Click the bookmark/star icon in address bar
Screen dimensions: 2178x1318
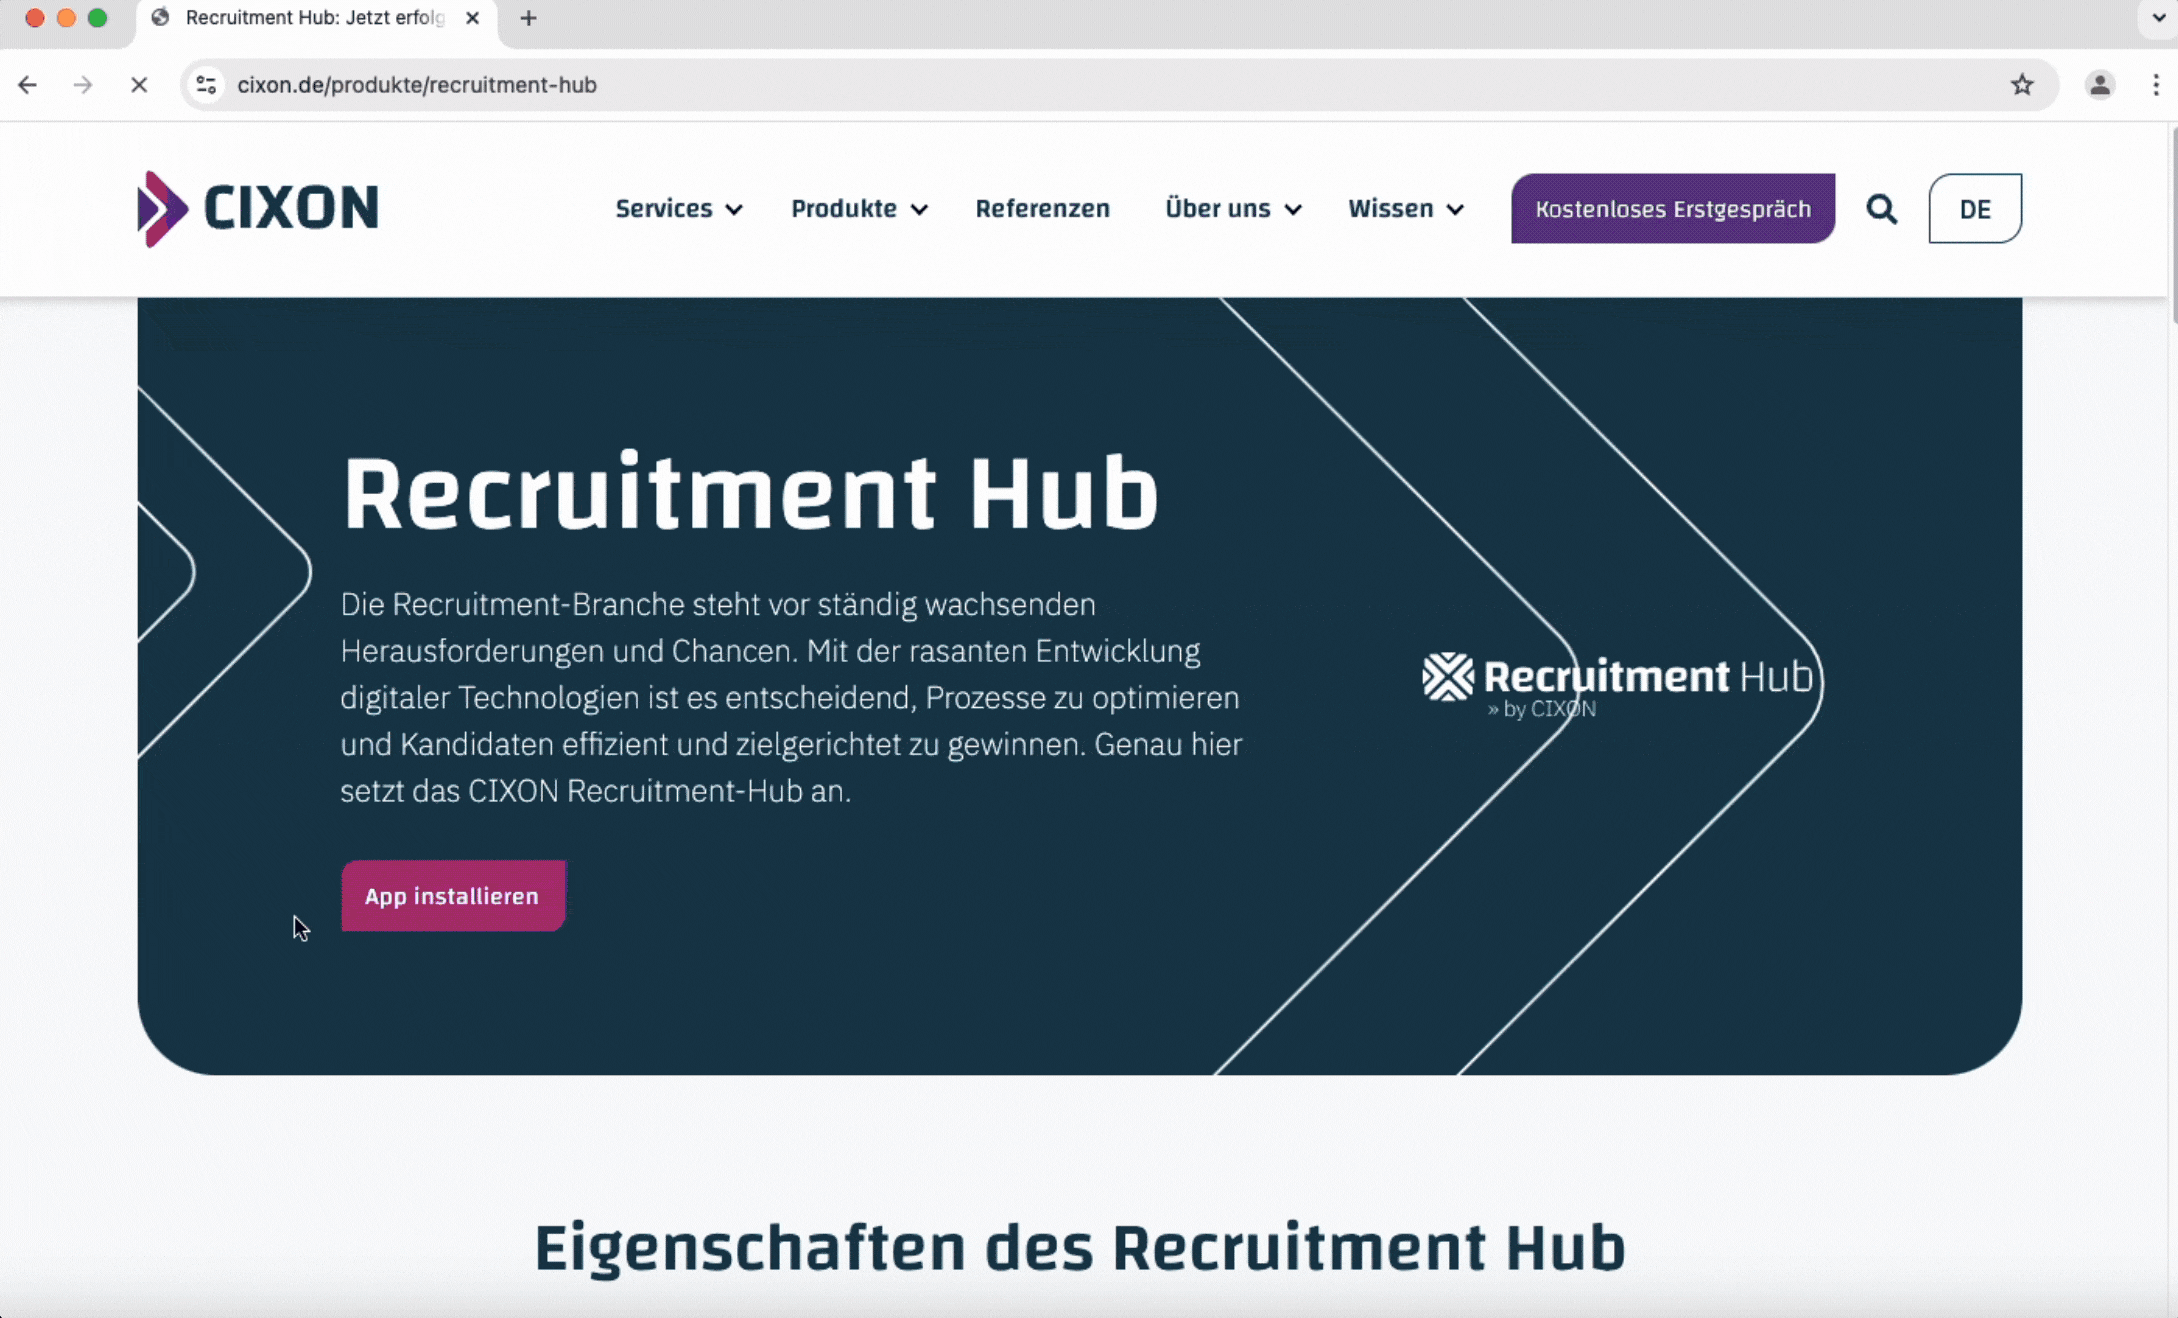[x=2024, y=84]
